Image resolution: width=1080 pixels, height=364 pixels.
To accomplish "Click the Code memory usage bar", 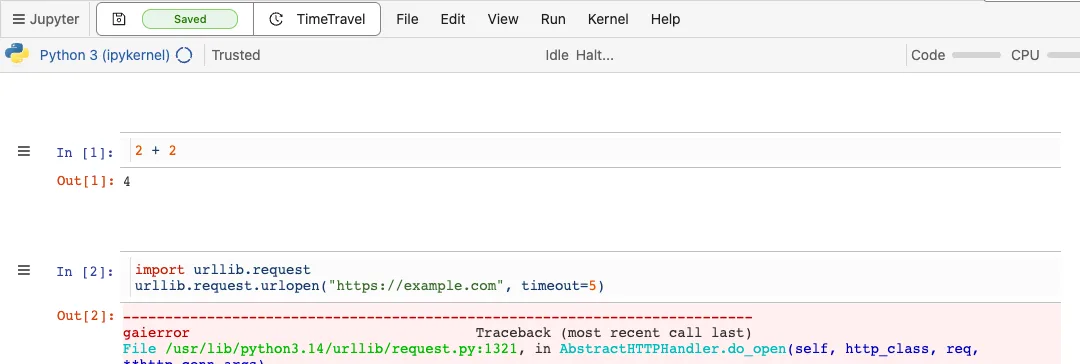I will [x=976, y=55].
